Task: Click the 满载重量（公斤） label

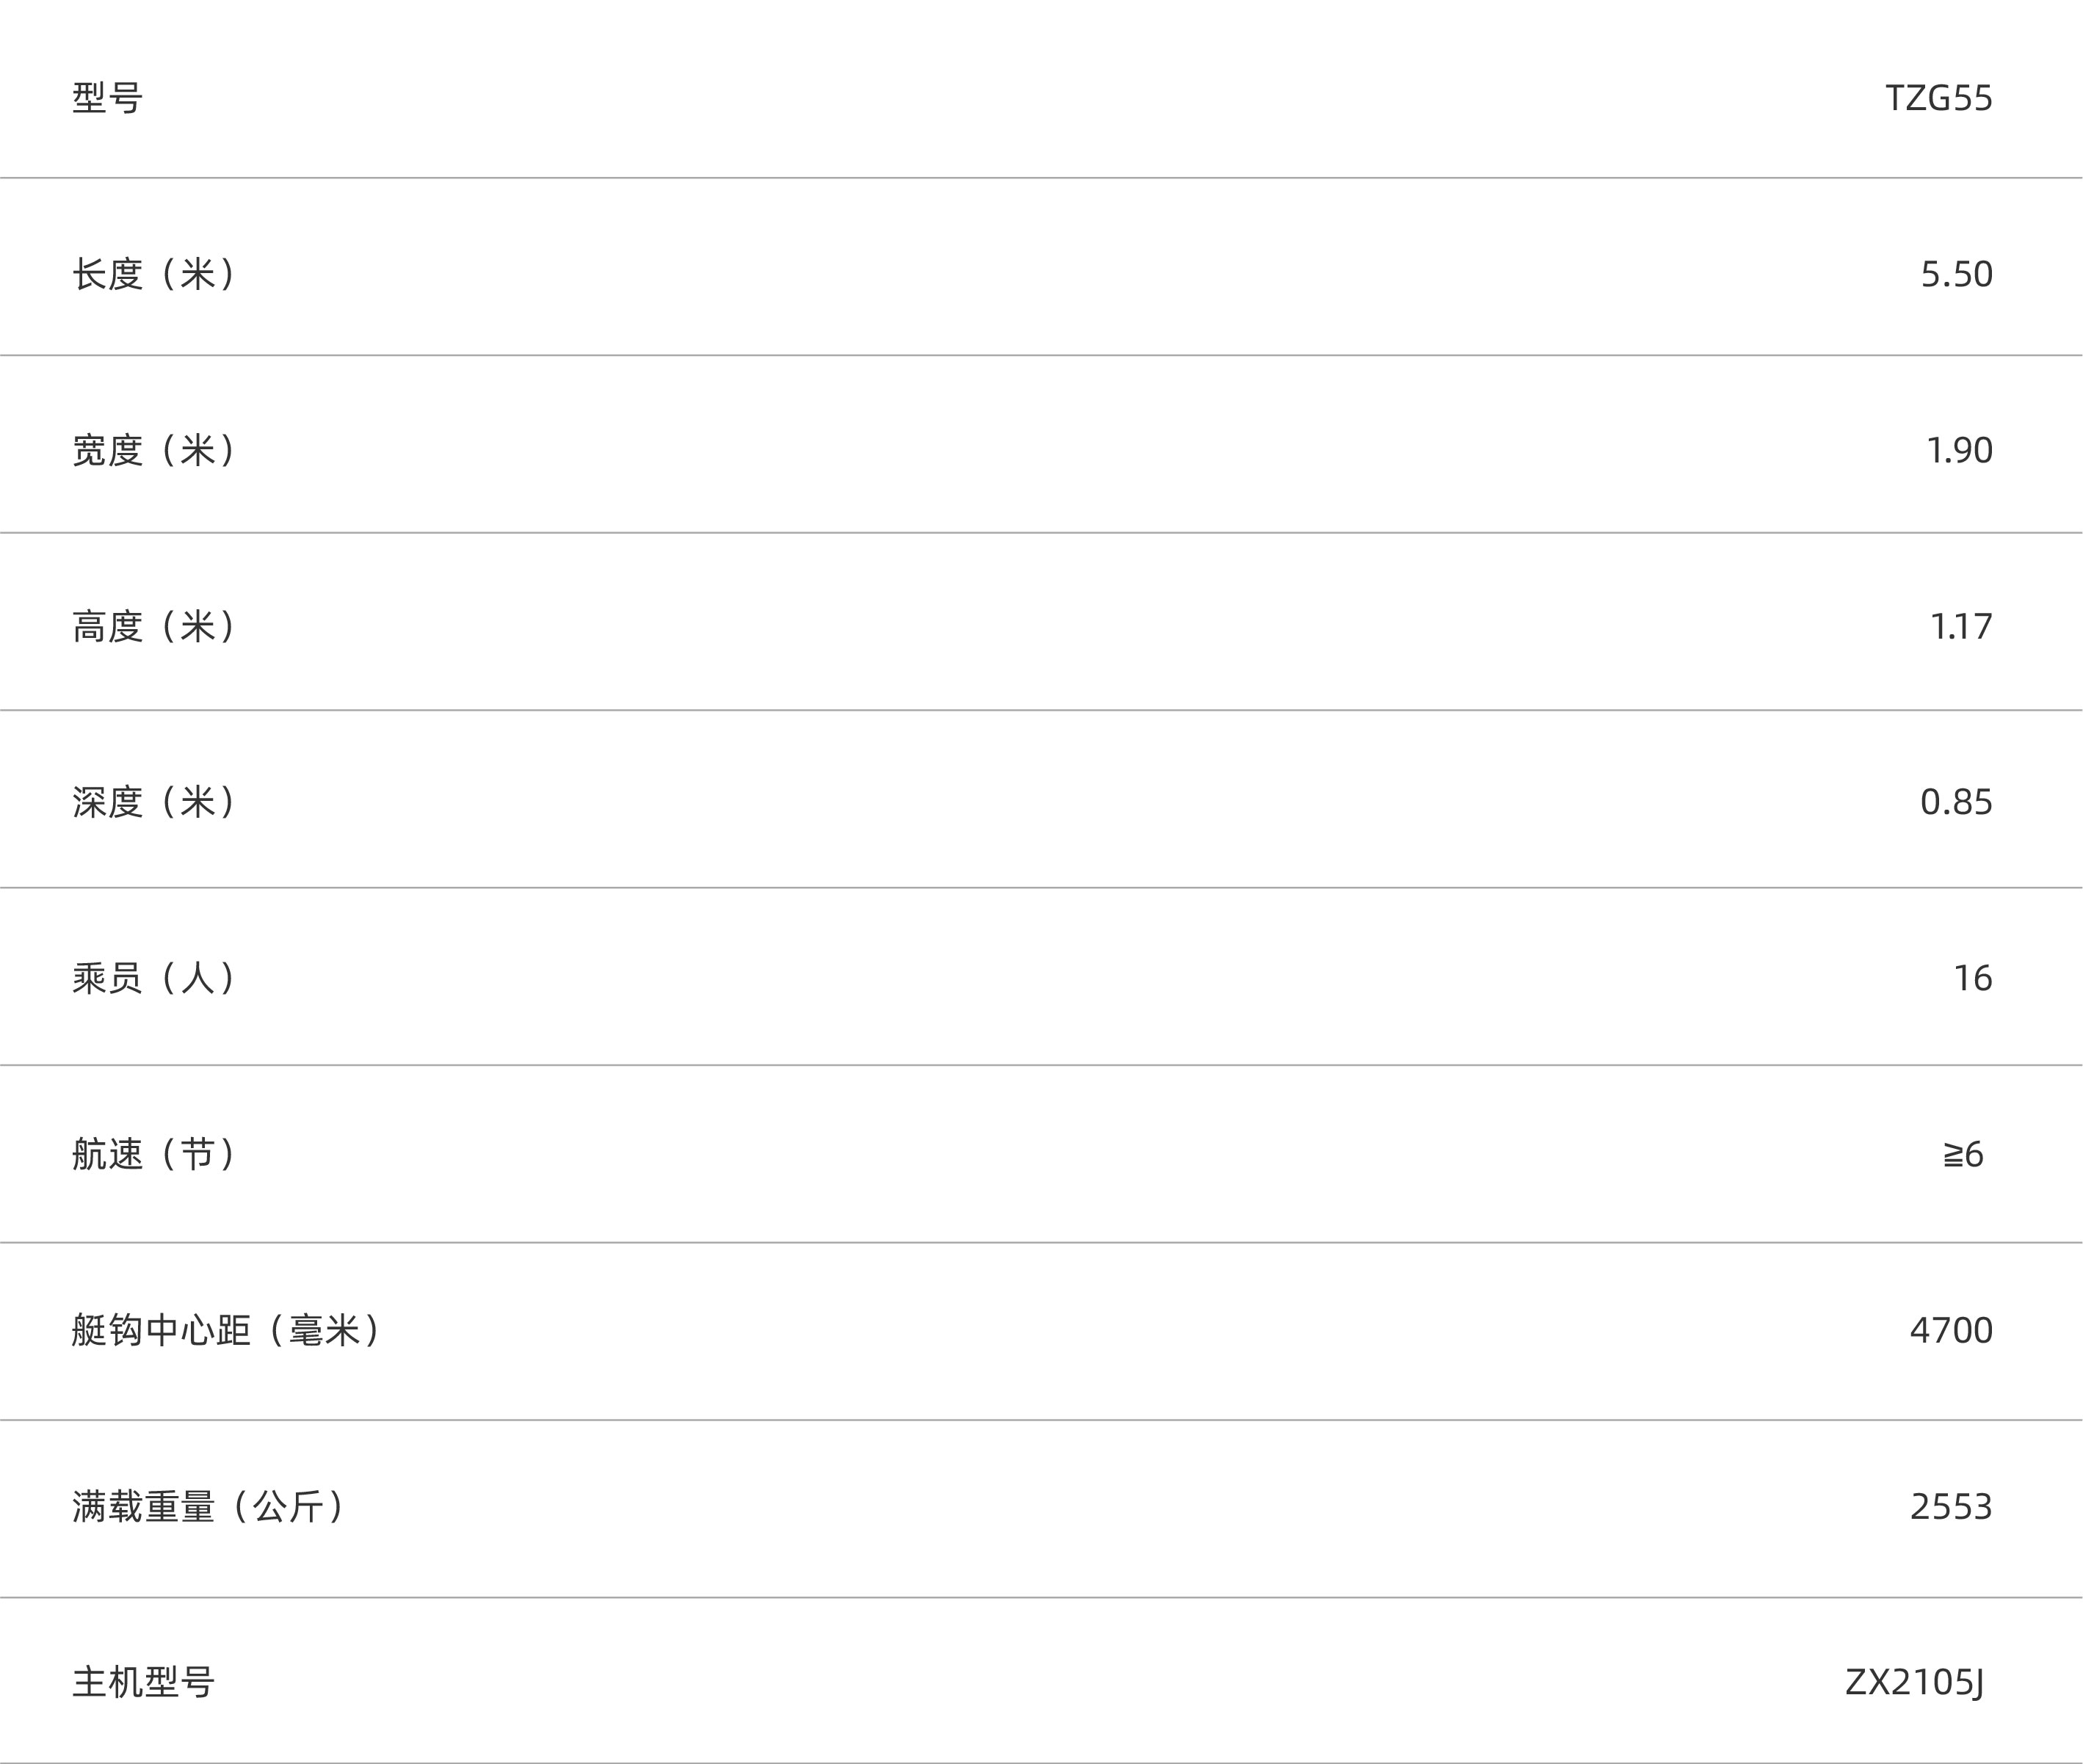Action: point(209,1507)
